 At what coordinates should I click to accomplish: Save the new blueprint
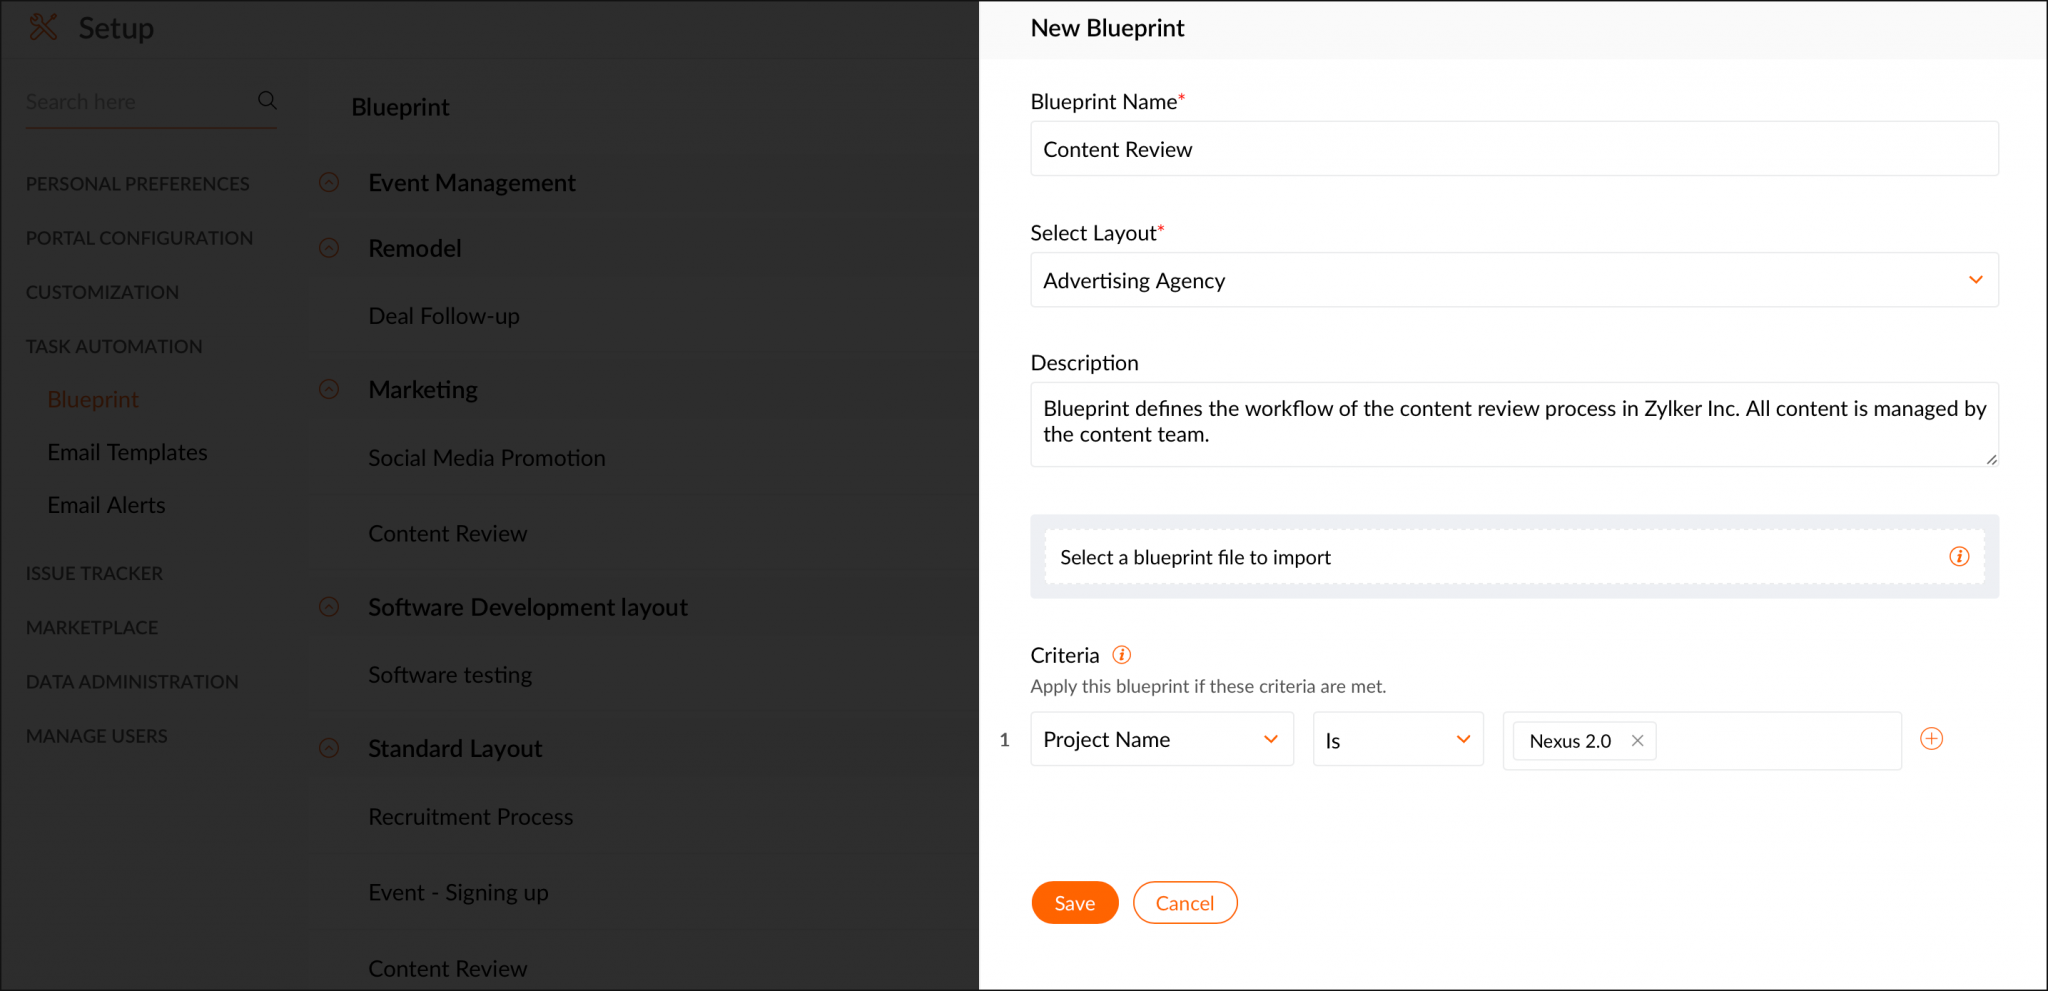click(x=1074, y=902)
